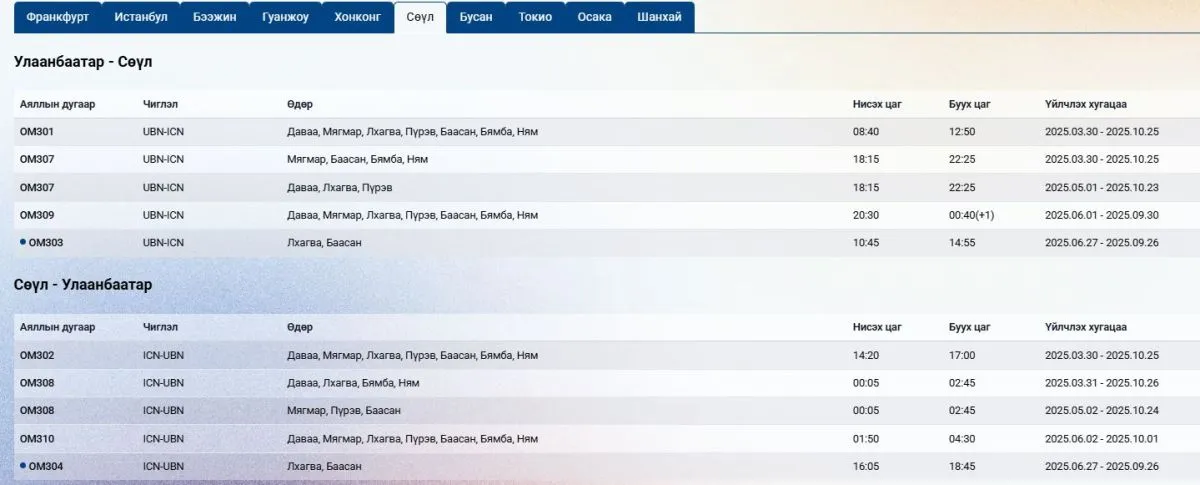Click OM301 route UBN-ICN
Screen dimensions: 1200x485
point(164,132)
